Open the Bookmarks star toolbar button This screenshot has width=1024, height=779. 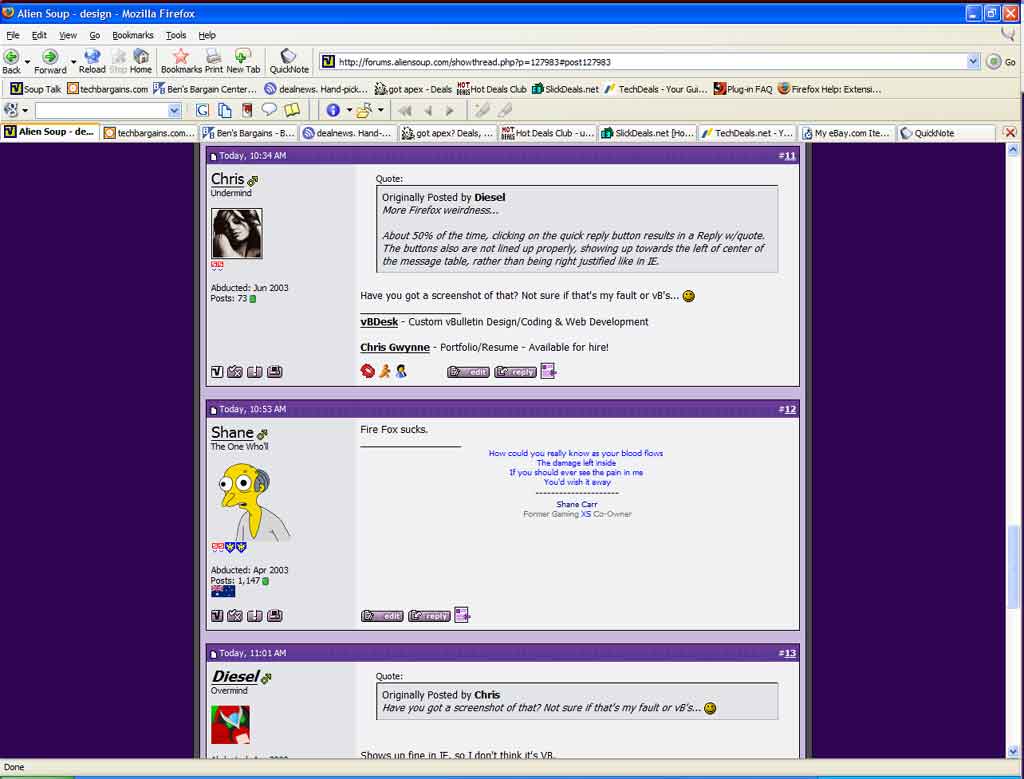point(181,61)
